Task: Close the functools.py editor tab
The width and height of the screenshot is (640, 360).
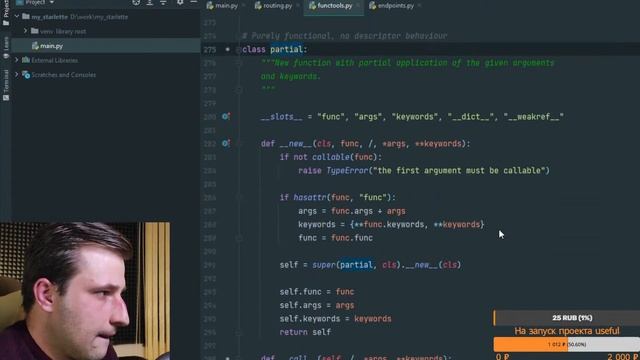Action: [x=358, y=5]
